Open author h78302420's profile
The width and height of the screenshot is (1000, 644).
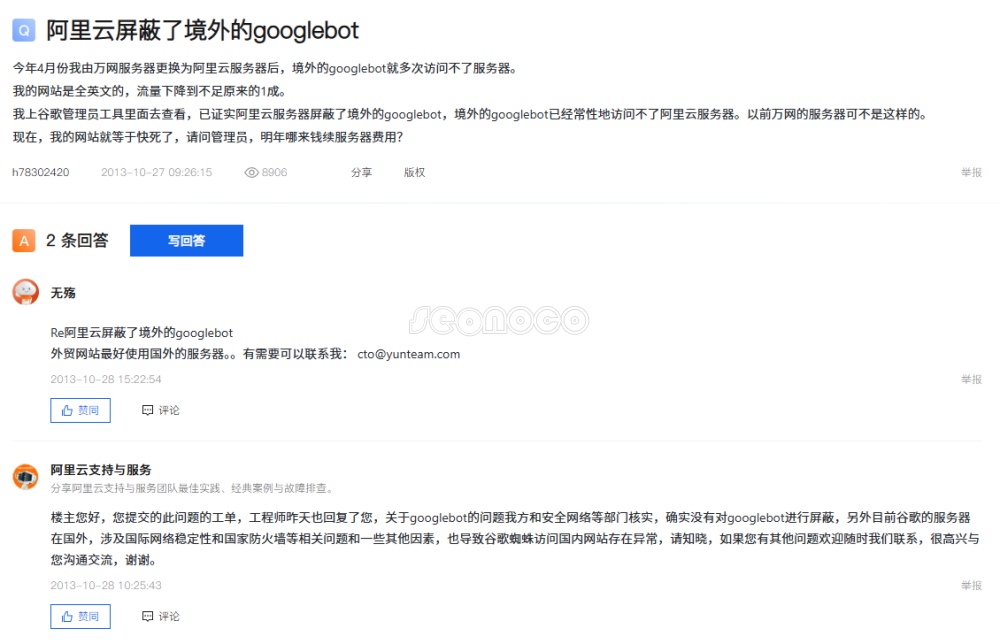[x=41, y=172]
